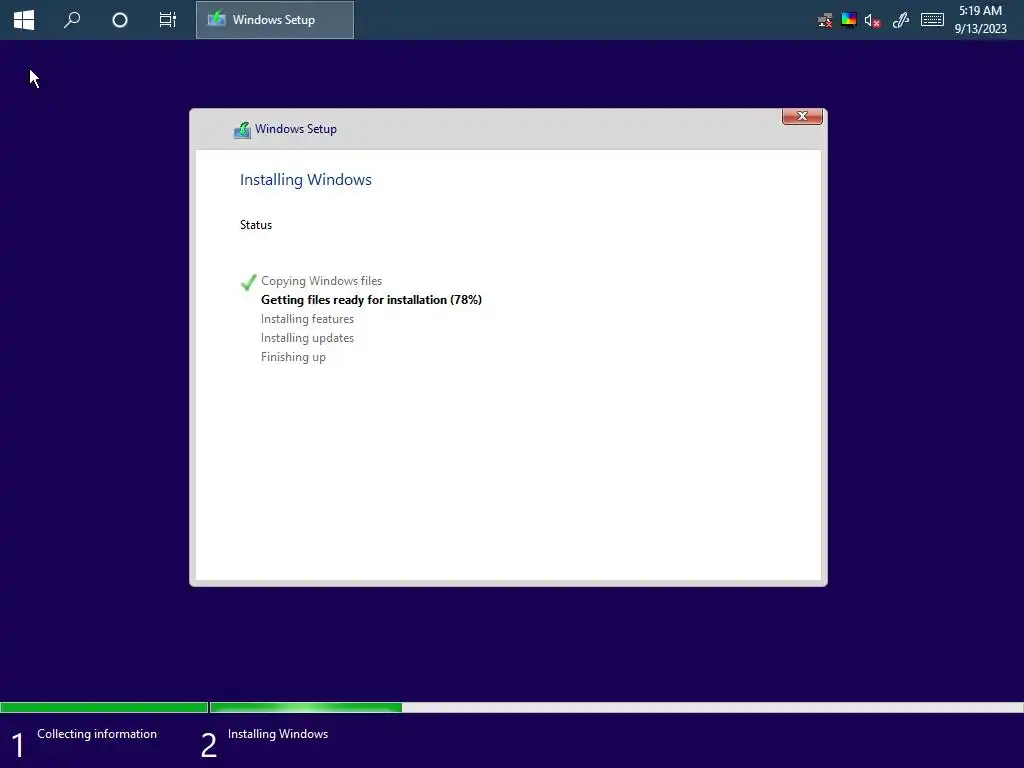Select the "Finishing up" status line
The image size is (1024, 768).
(293, 357)
